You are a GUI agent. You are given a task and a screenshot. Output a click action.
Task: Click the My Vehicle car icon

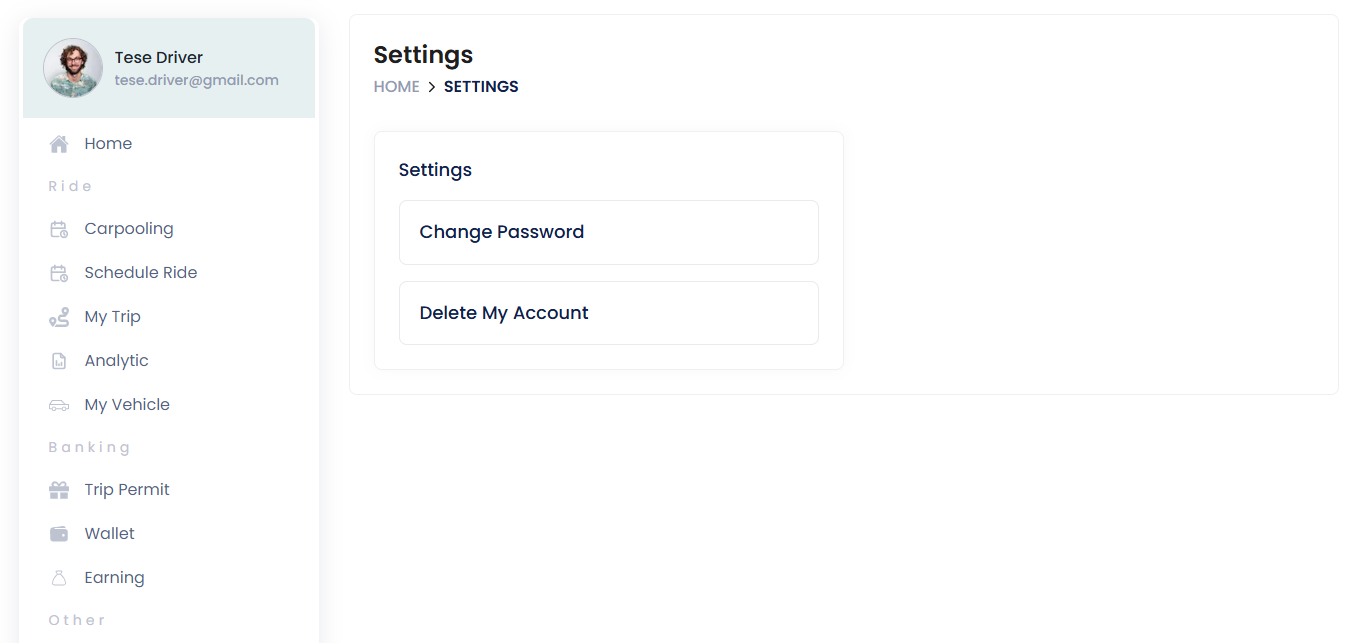point(59,405)
